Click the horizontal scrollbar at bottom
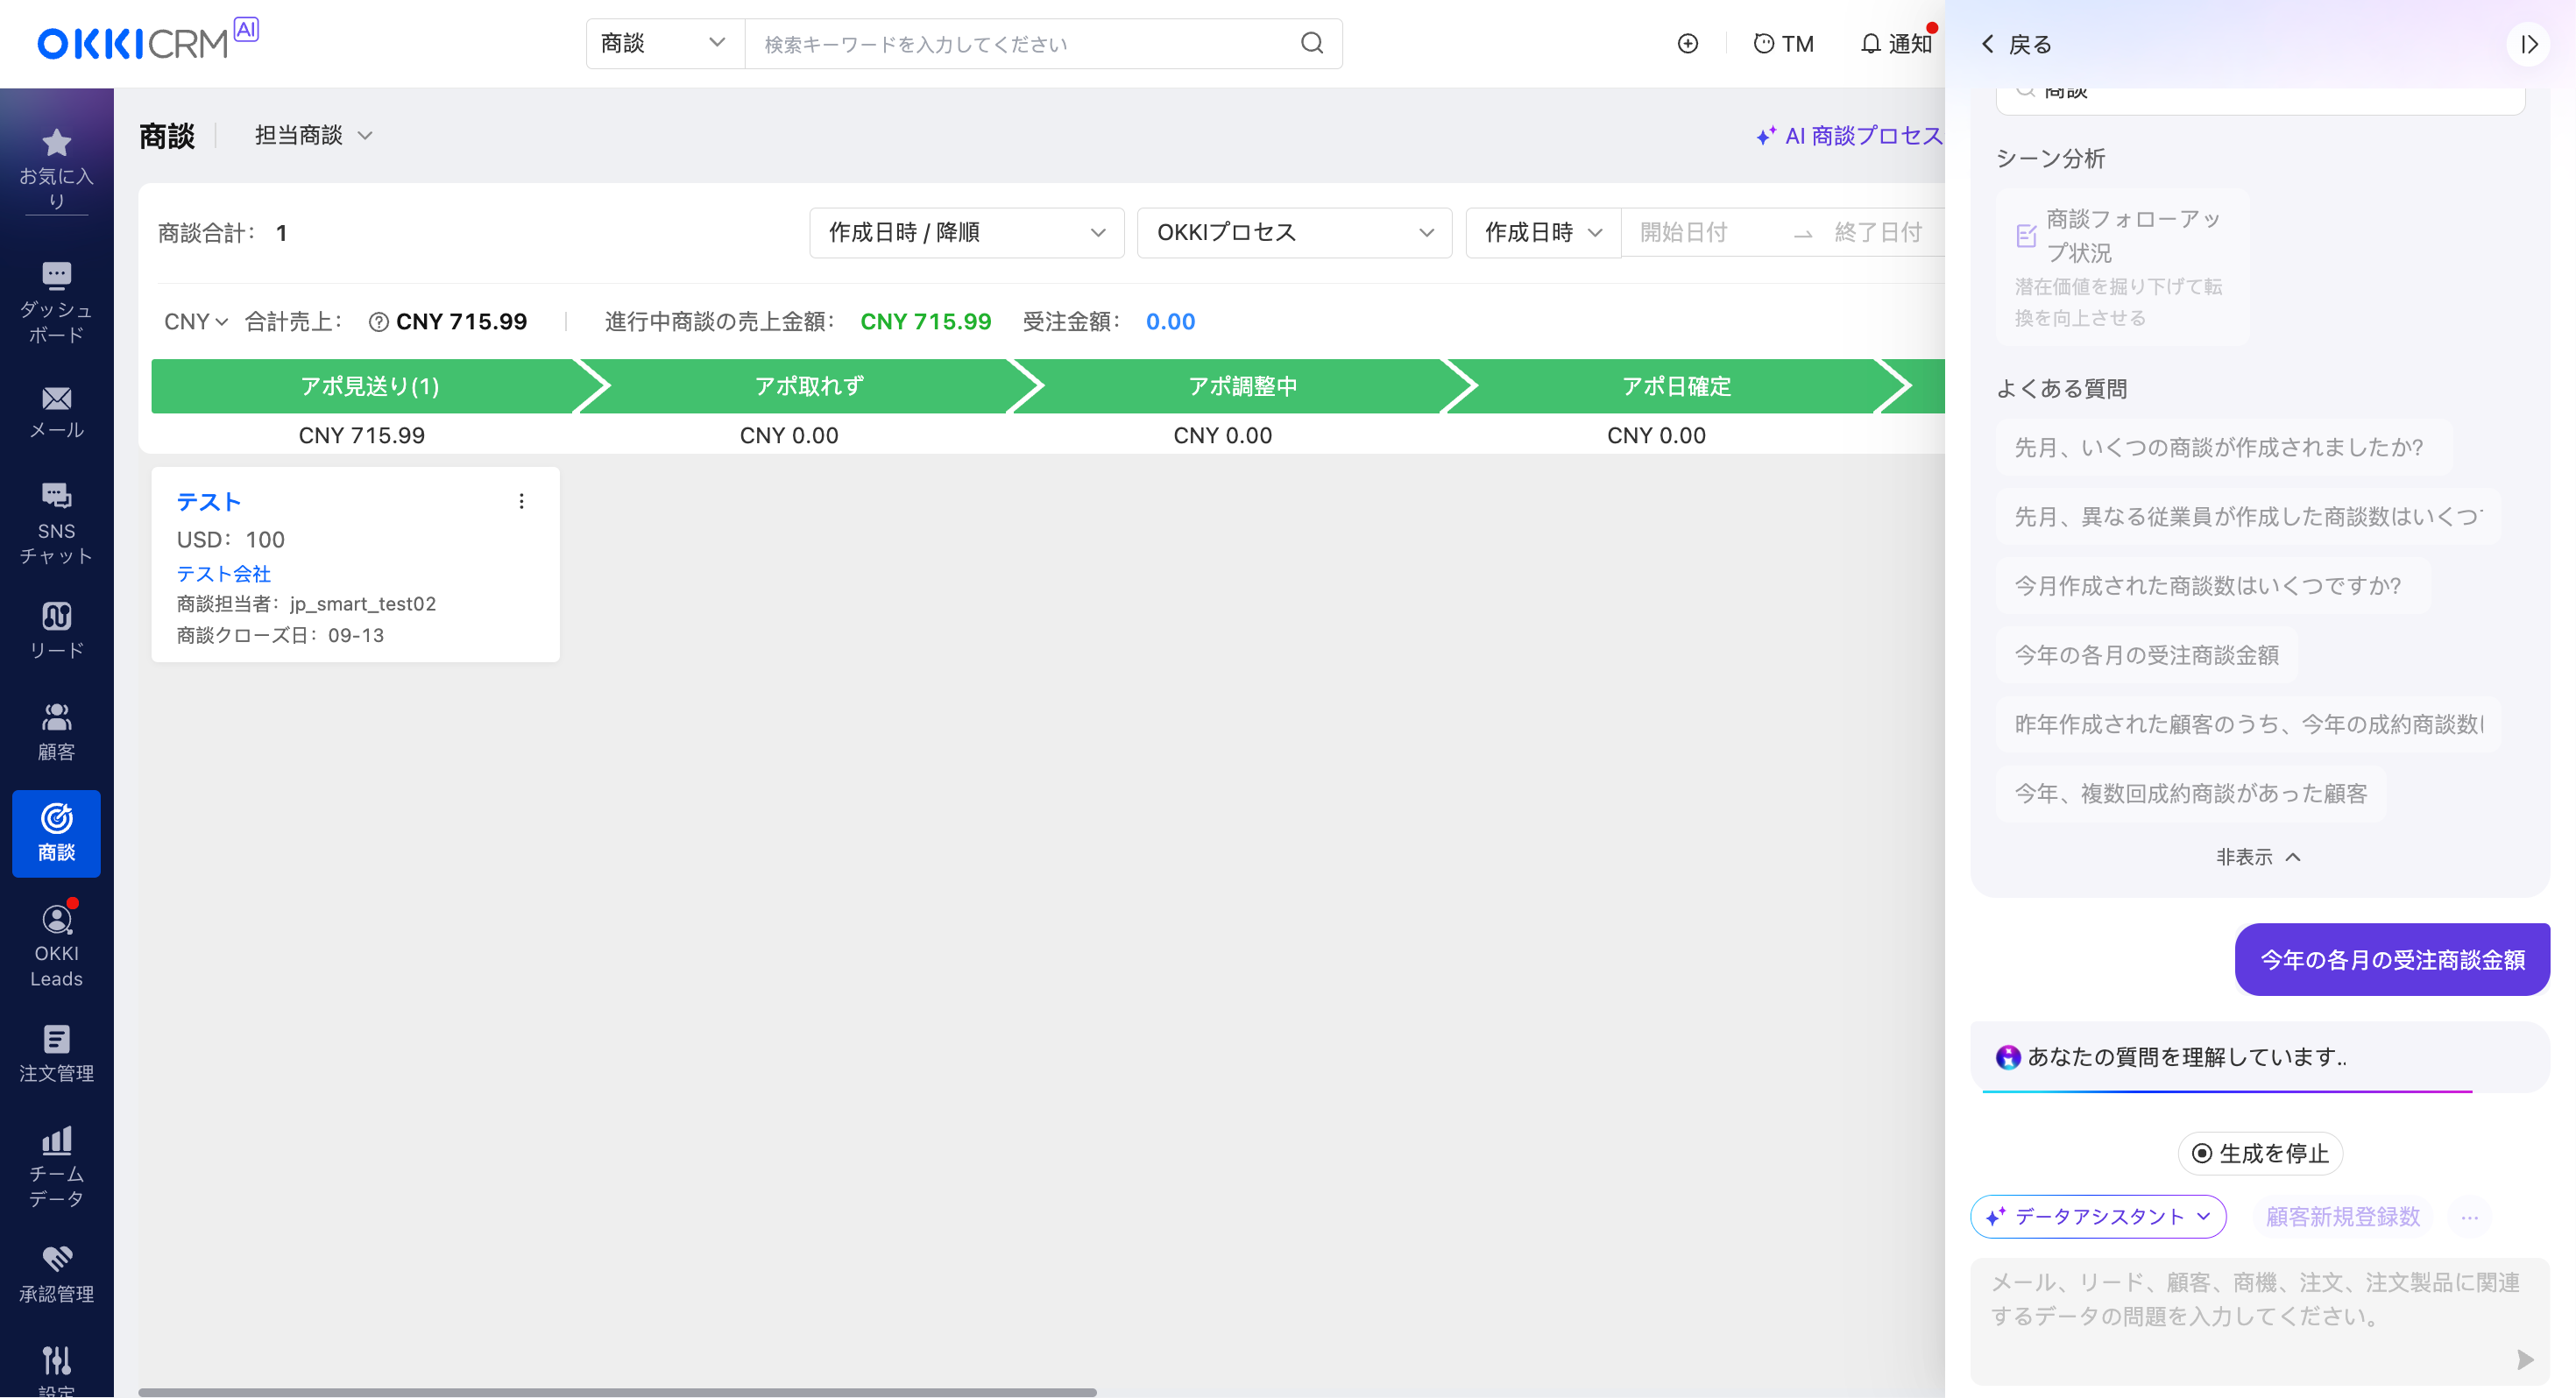The width and height of the screenshot is (2576, 1398). coord(617,1391)
